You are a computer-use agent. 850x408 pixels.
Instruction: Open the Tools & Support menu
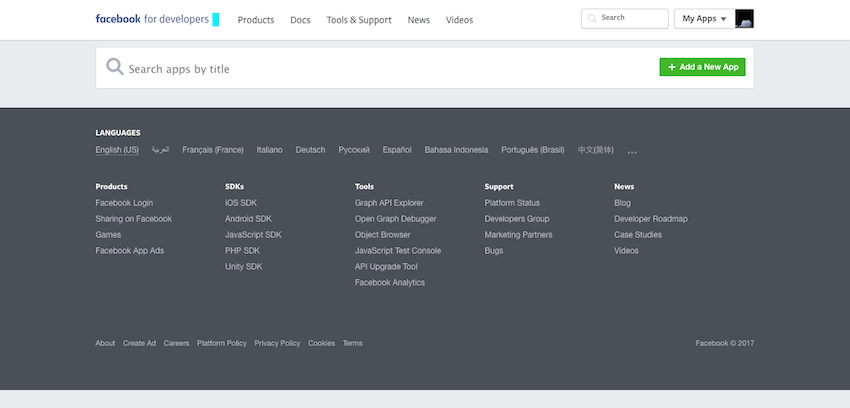tap(359, 20)
